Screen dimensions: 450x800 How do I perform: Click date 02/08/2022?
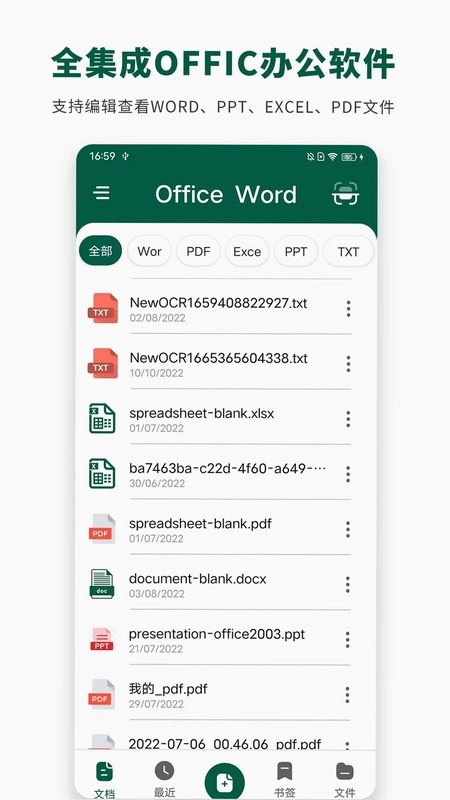[157, 318]
